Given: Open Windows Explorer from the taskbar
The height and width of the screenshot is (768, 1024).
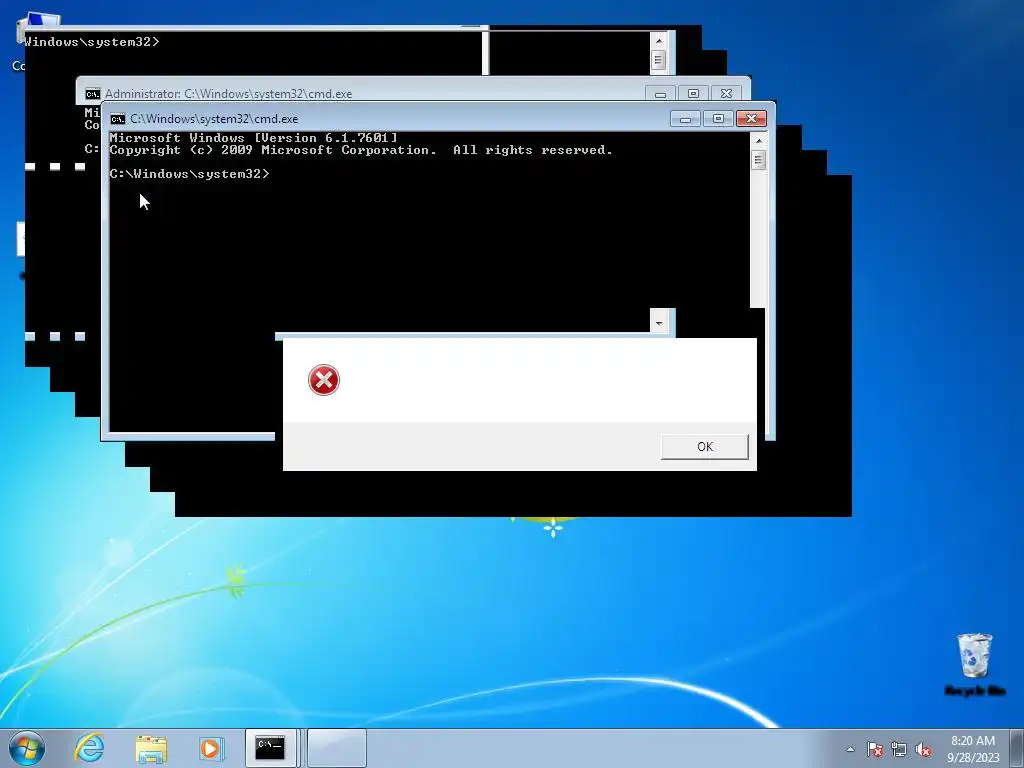Looking at the screenshot, I should tap(151, 748).
